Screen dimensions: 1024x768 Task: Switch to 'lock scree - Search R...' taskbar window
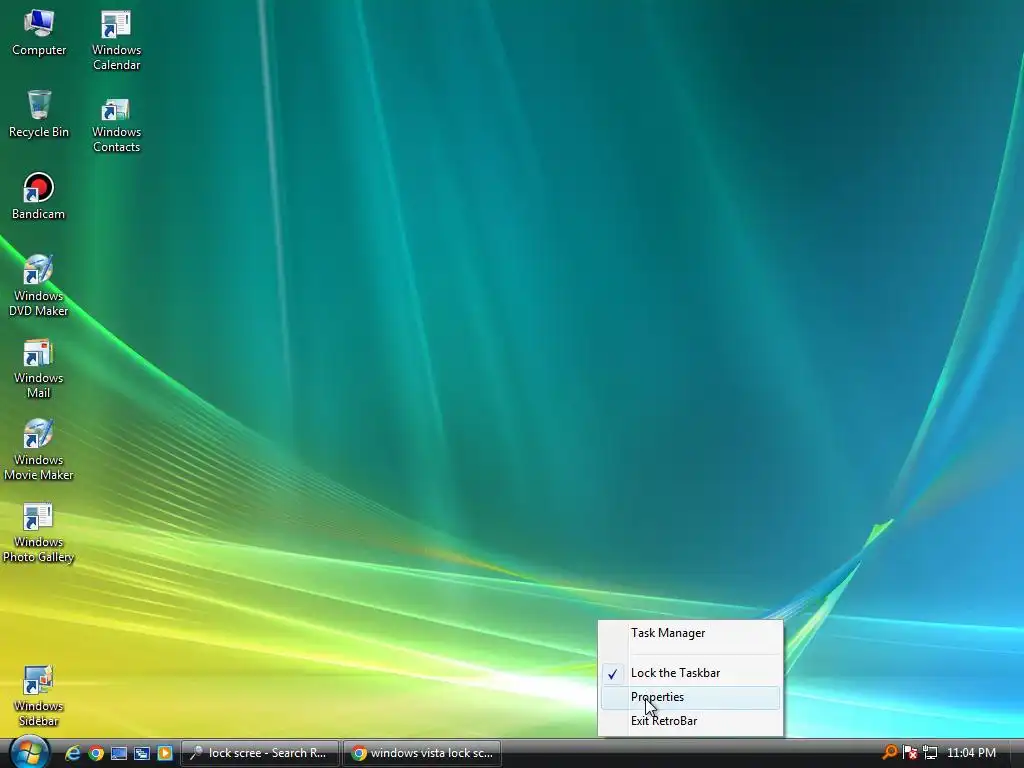tap(259, 753)
